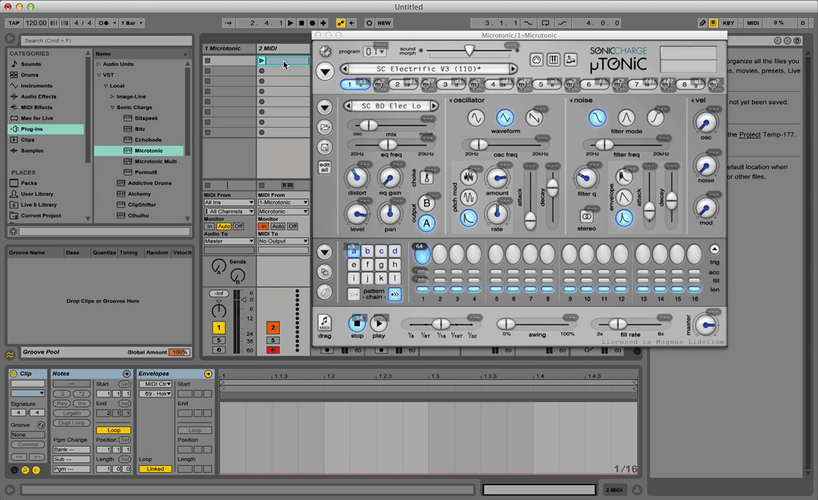Select the high-pass noise filter mode
The image size is (818, 500).
(655, 118)
